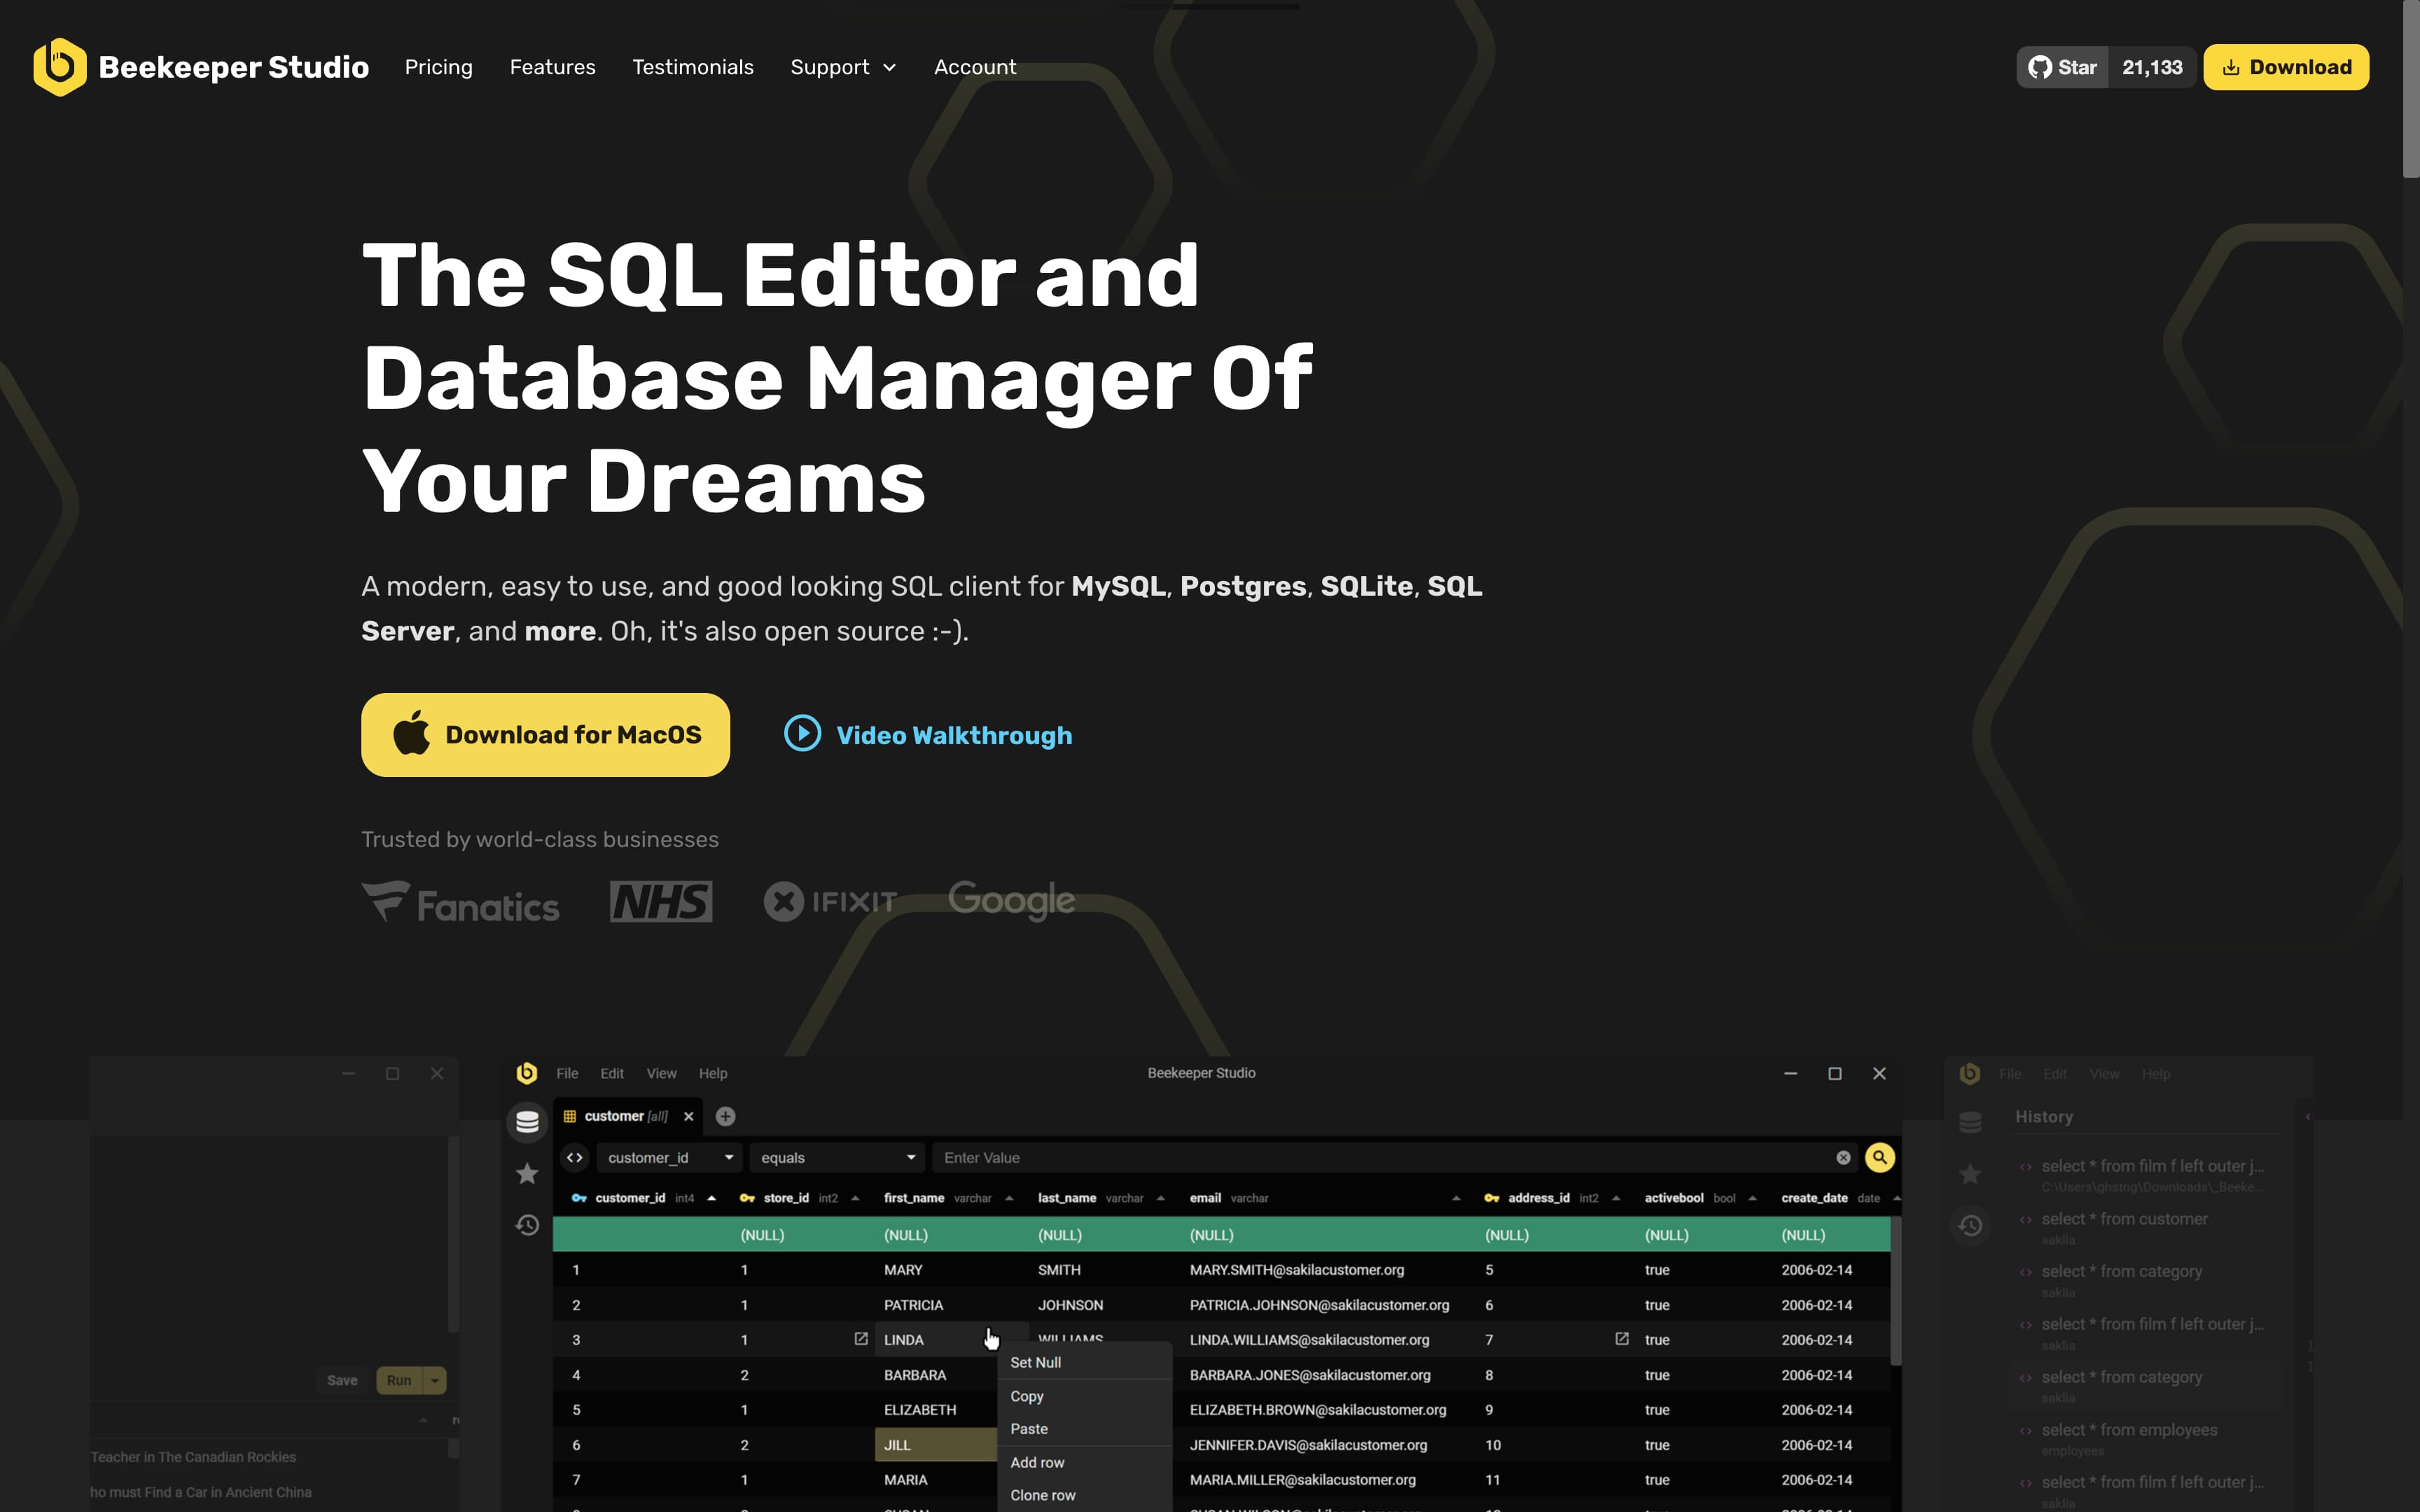Screen dimensions: 2420x1512
Task: Click the Beekeeper Studio hexagon logo
Action: click(x=59, y=67)
